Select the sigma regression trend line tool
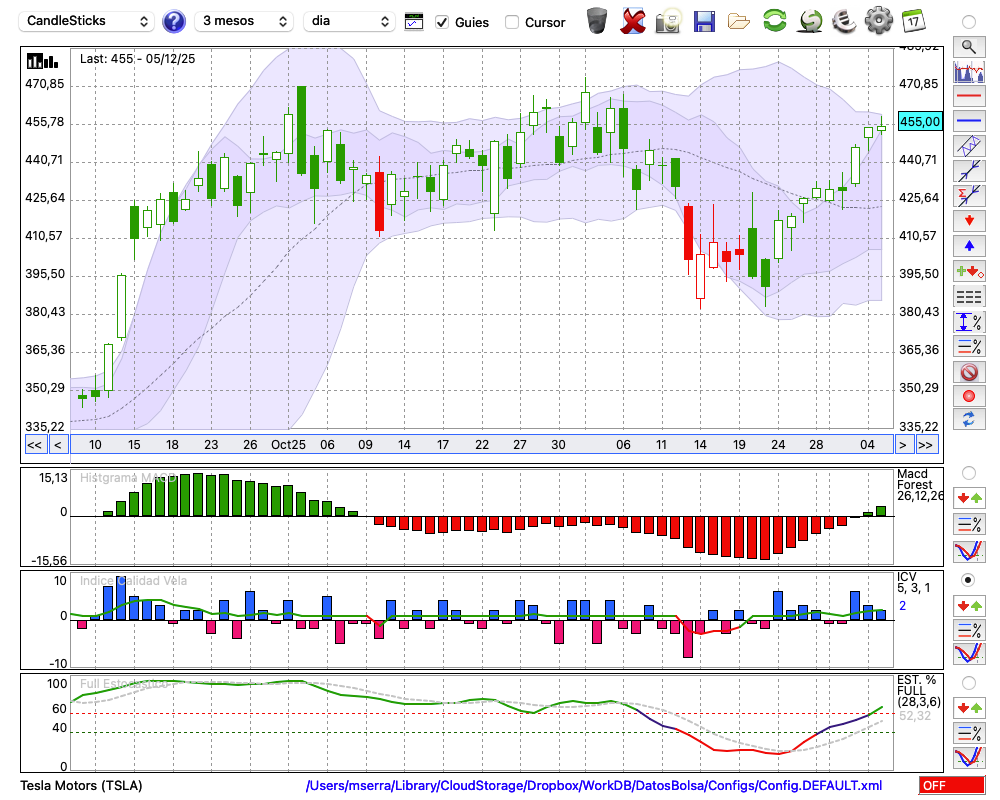1000x800 pixels. (969, 195)
